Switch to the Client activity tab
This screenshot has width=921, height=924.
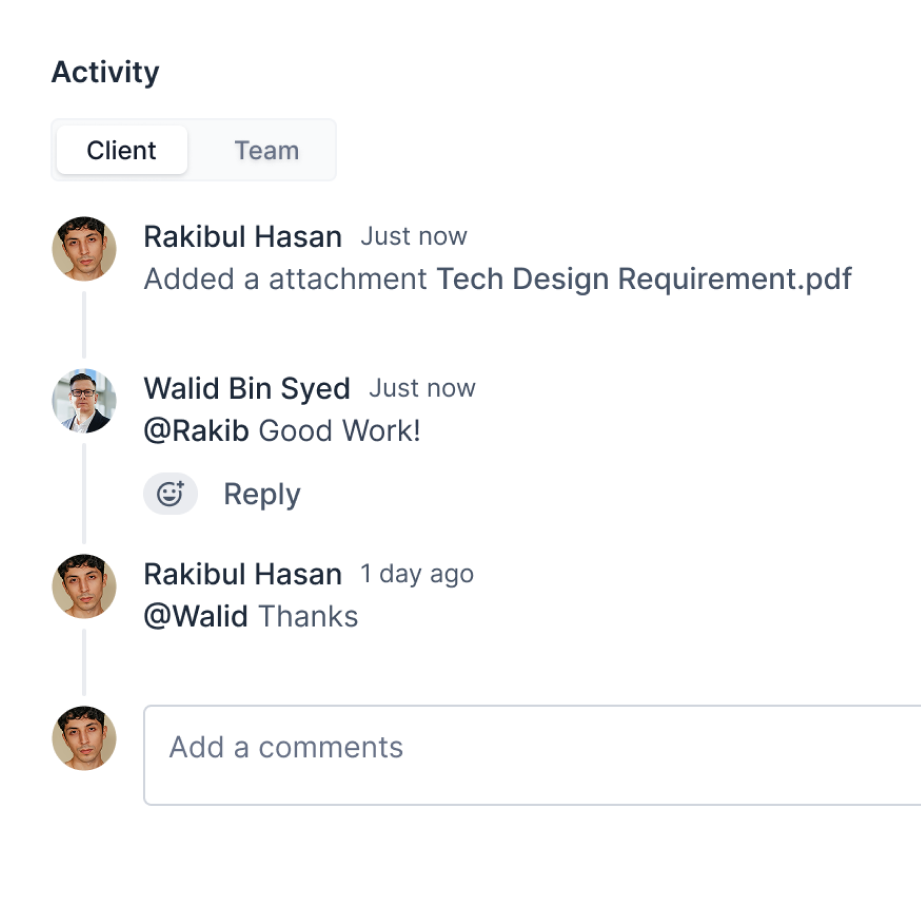pos(122,150)
